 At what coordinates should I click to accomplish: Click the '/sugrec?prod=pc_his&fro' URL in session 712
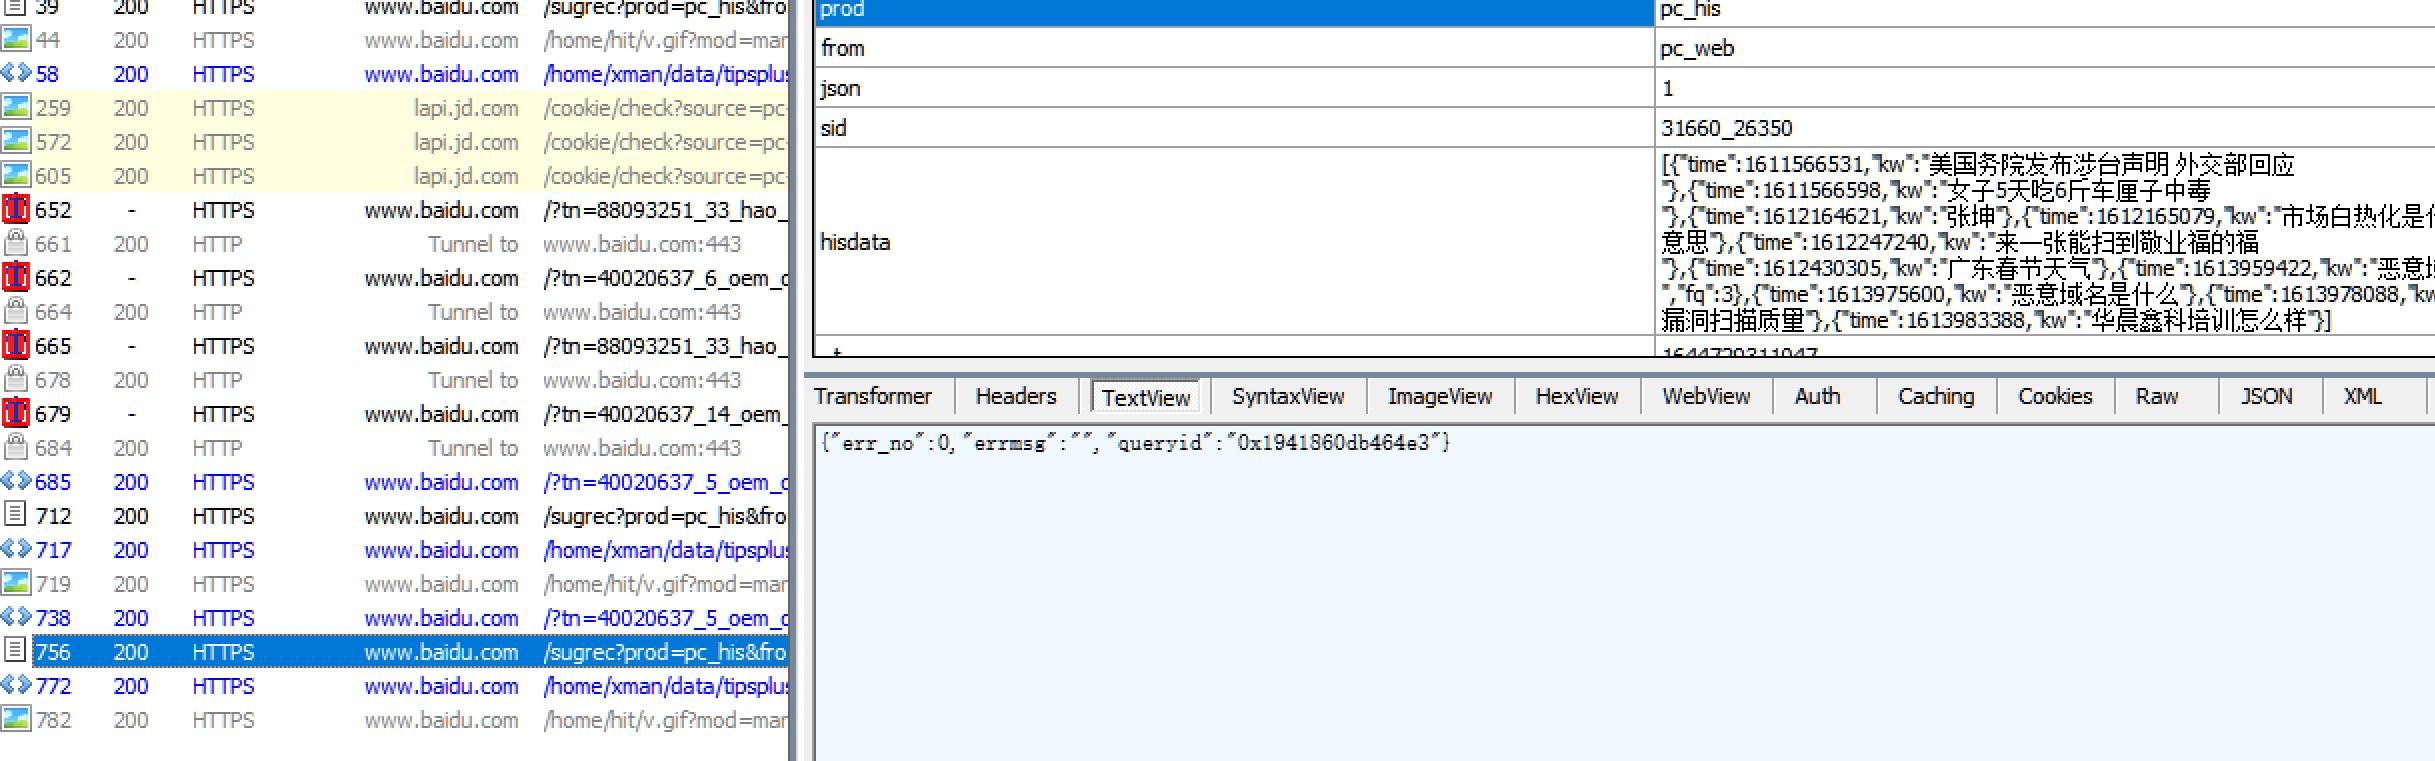(666, 516)
